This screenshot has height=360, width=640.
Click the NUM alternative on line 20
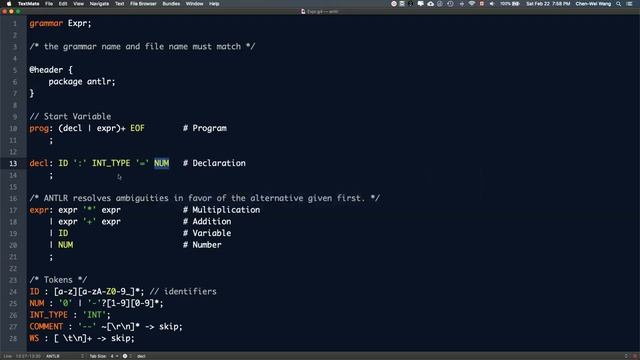(65, 245)
